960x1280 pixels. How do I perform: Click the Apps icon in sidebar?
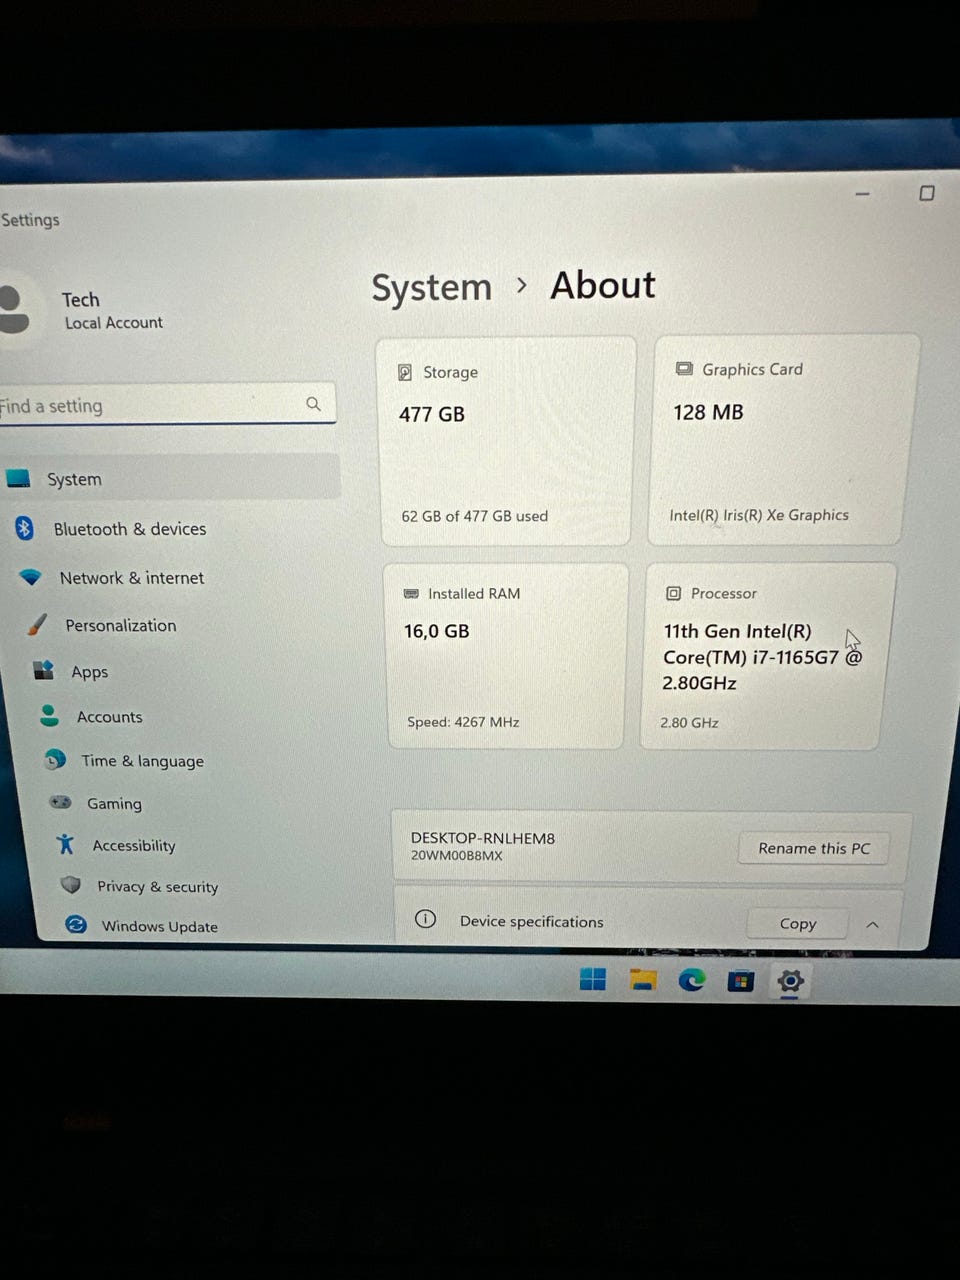click(43, 670)
